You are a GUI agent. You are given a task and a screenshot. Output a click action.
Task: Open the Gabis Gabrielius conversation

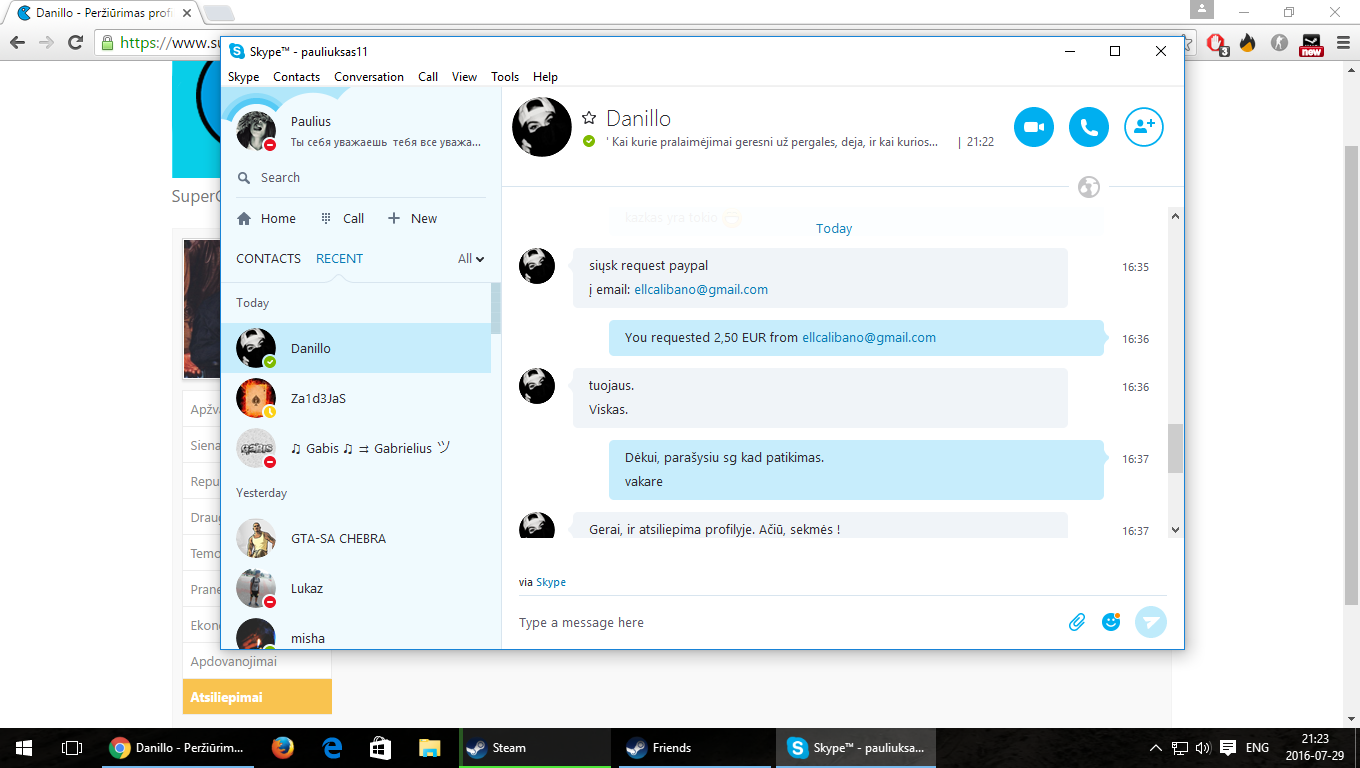pos(356,448)
